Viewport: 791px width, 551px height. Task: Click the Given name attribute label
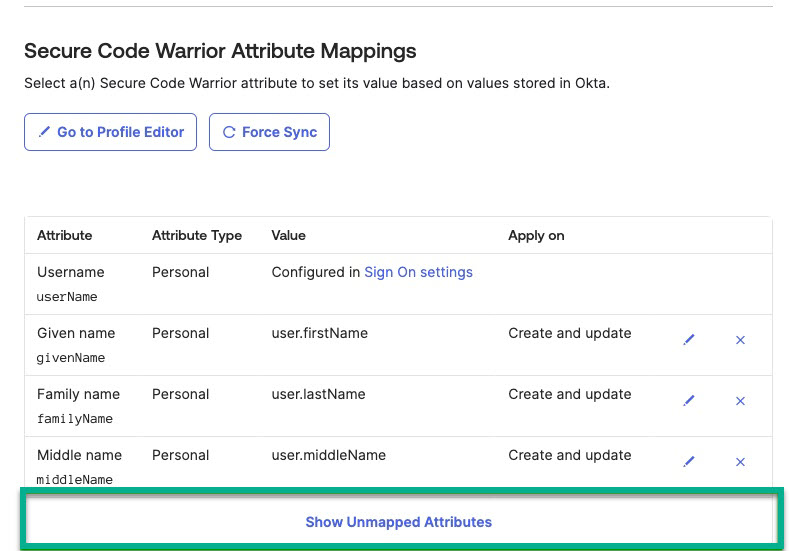click(x=76, y=334)
